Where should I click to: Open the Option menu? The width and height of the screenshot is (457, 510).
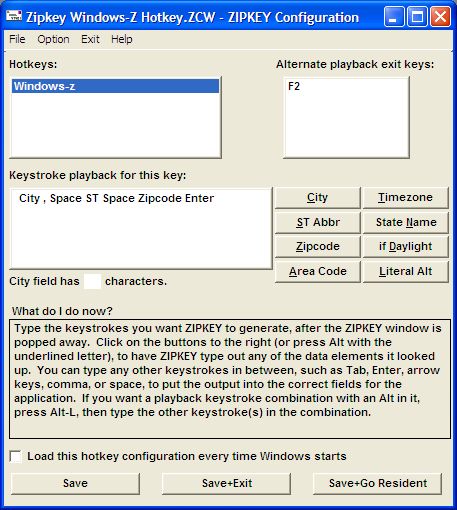(x=53, y=39)
